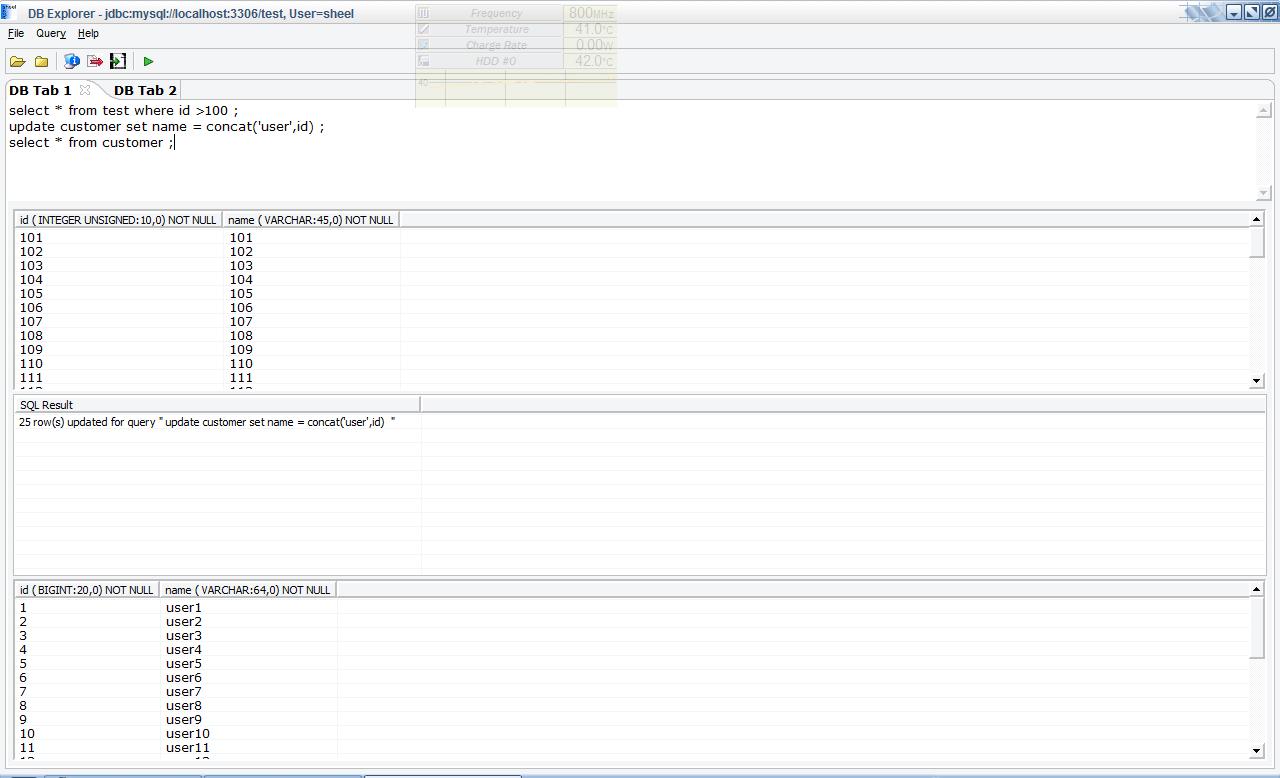Click name VARCHAR:64 column header

pyautogui.click(x=247, y=590)
